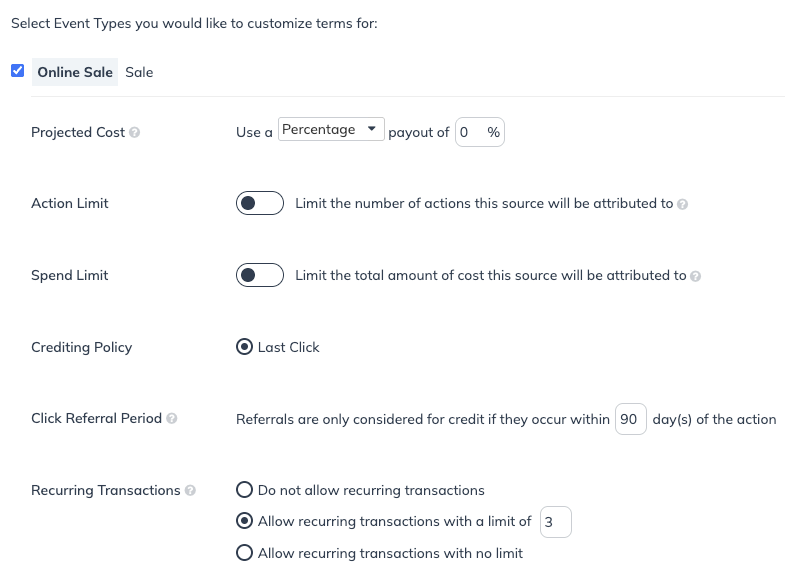Enable the Action Limit toggle

coord(260,203)
